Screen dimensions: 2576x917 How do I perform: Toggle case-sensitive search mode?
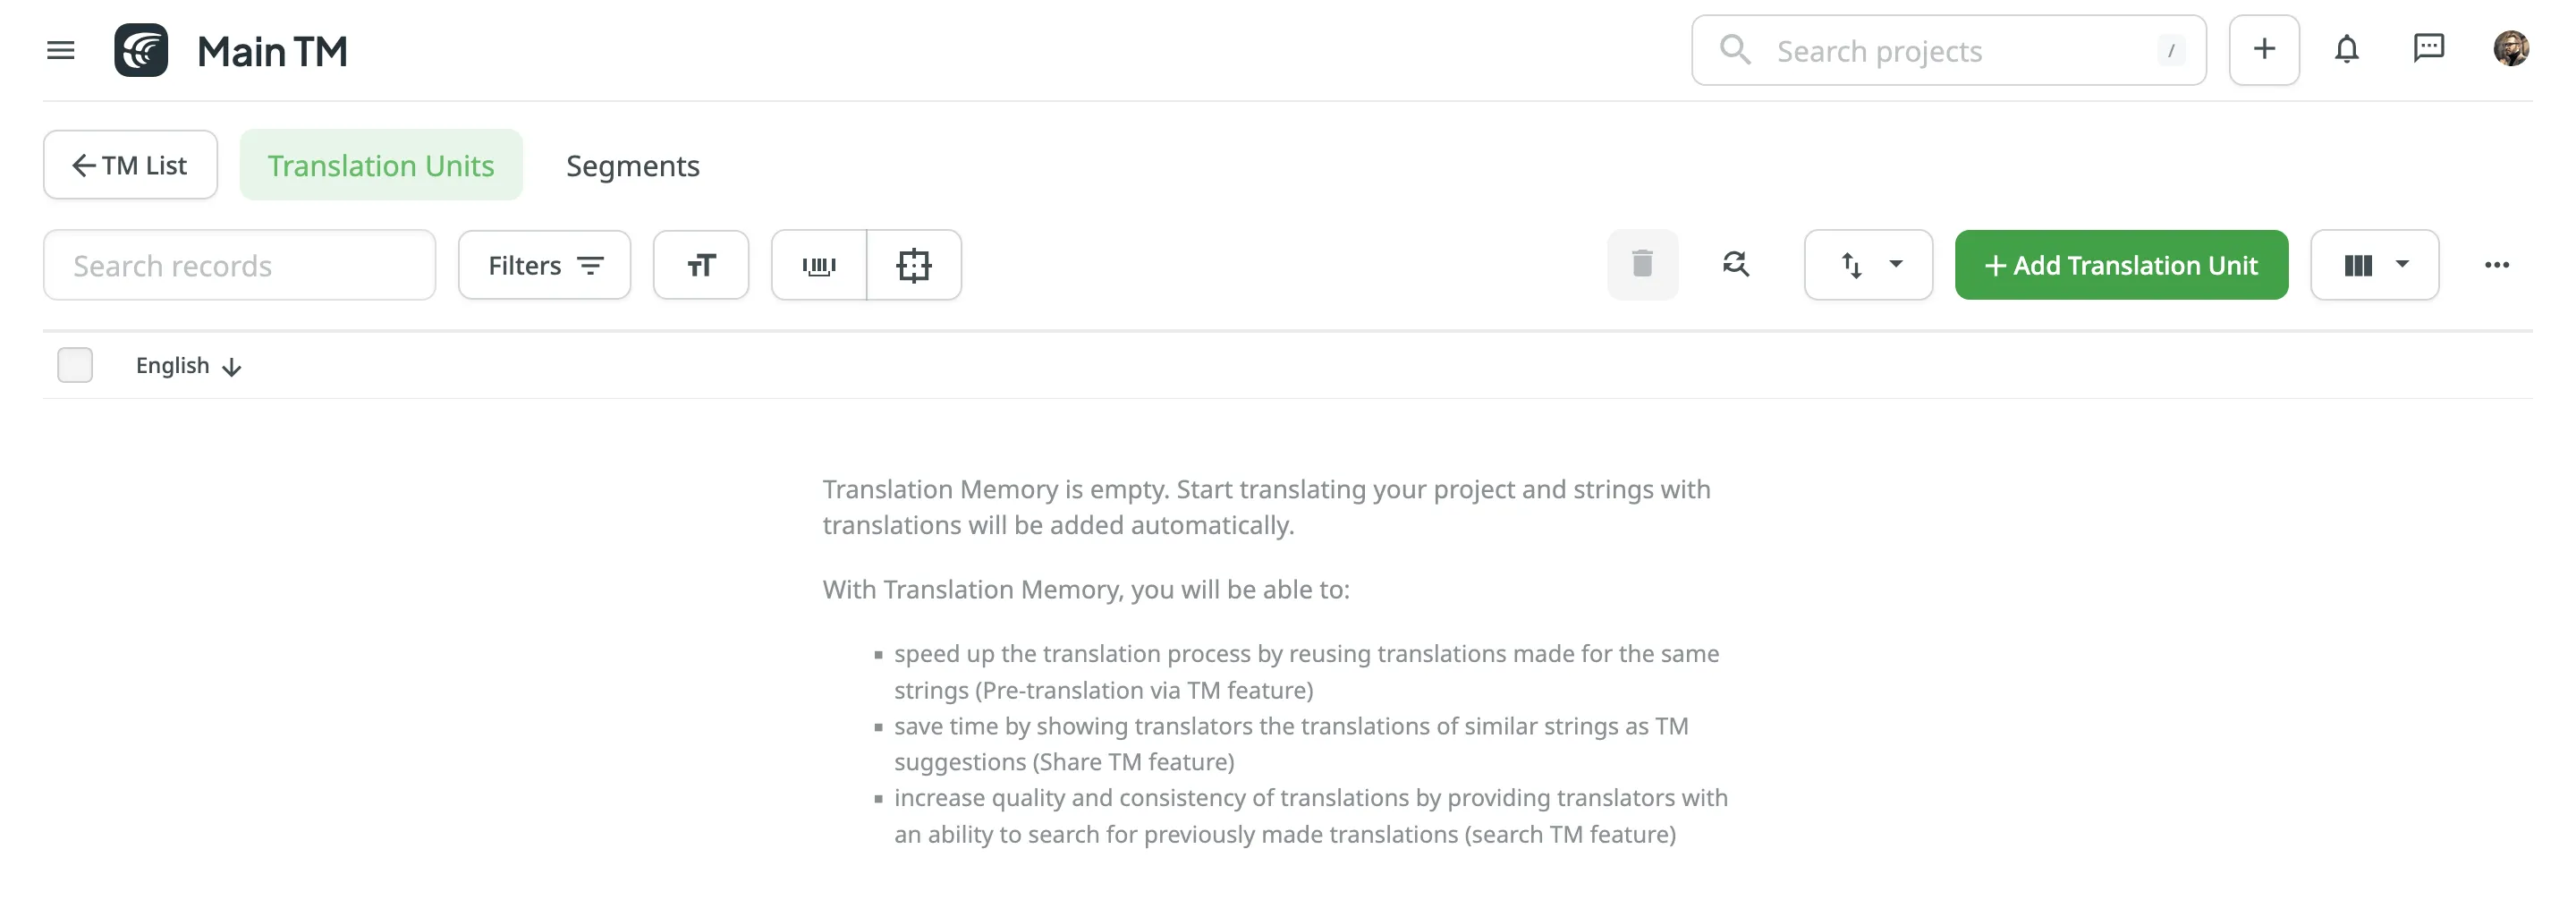[x=701, y=264]
